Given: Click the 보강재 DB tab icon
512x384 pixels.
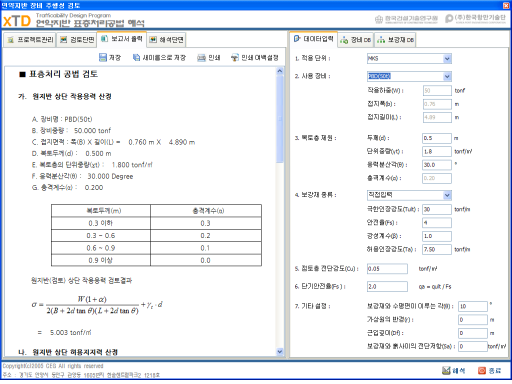Looking at the screenshot, I should (381, 40).
